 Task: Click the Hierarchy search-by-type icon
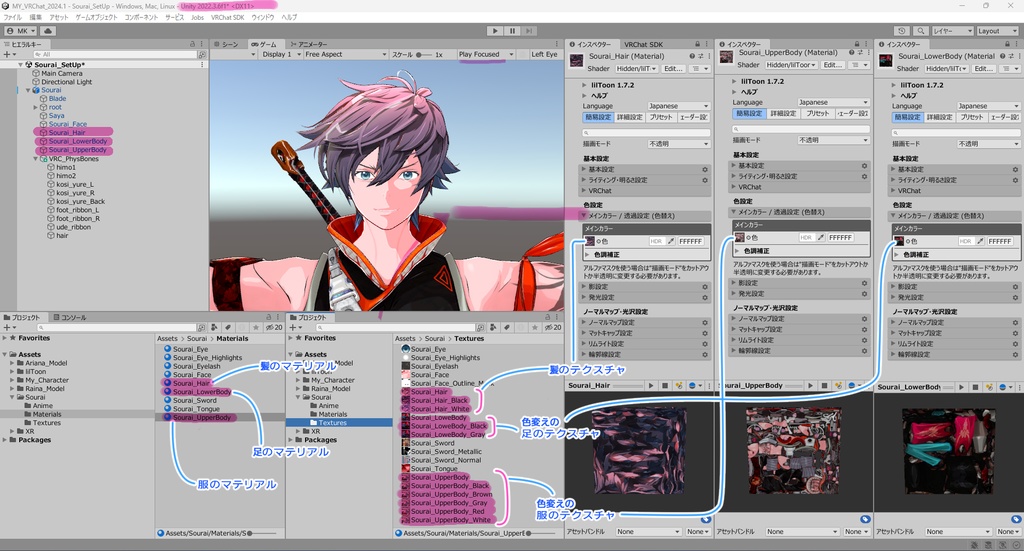click(x=202, y=54)
